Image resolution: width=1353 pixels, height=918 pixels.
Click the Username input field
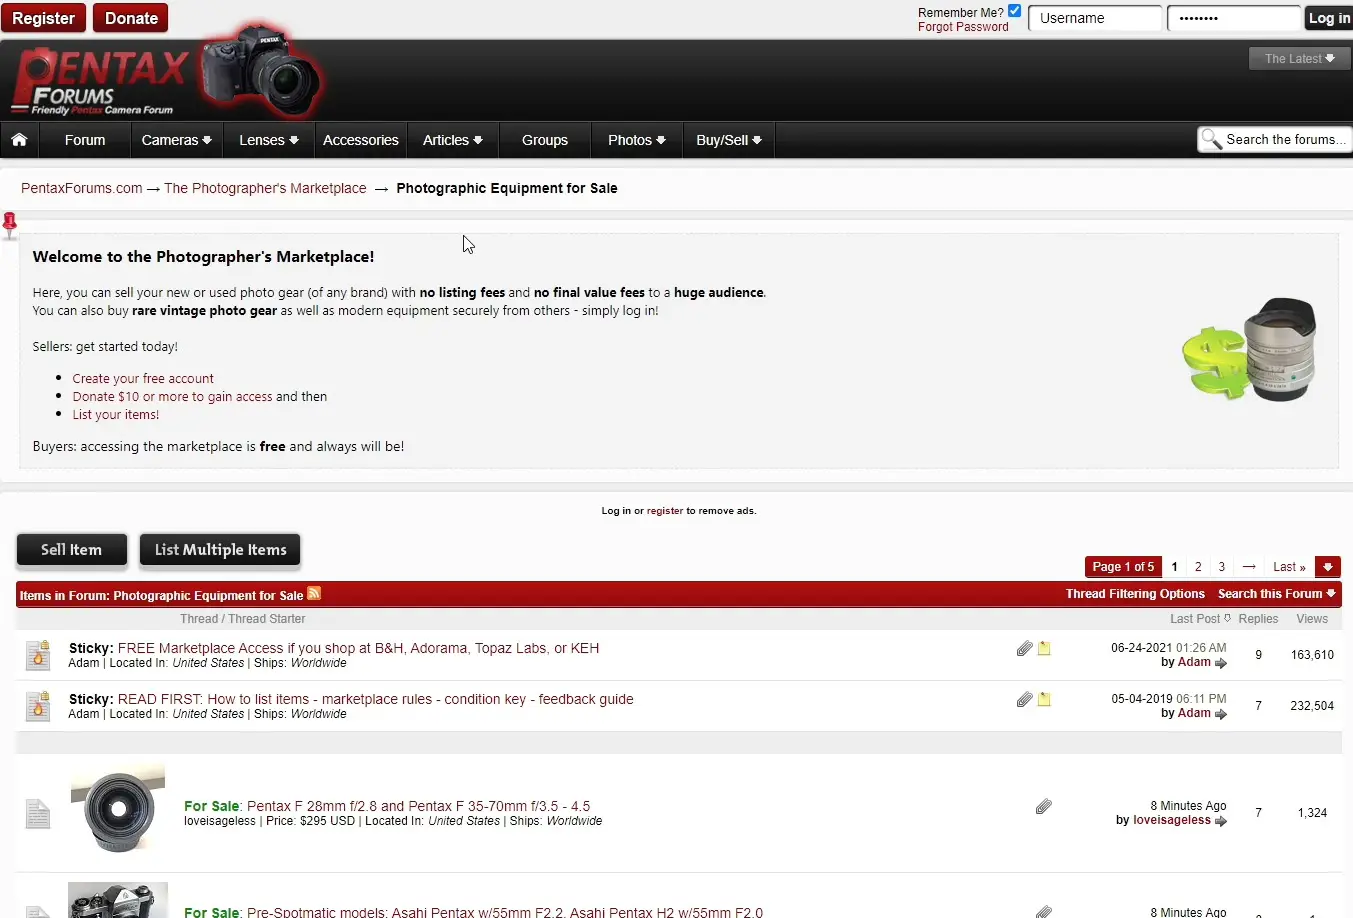(1095, 18)
